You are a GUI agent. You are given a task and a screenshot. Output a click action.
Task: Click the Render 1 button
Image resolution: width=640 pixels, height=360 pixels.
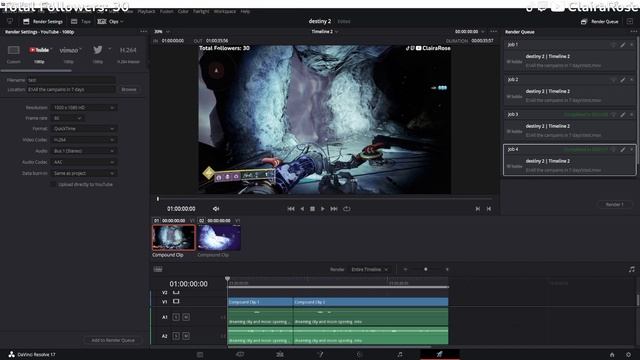point(614,204)
